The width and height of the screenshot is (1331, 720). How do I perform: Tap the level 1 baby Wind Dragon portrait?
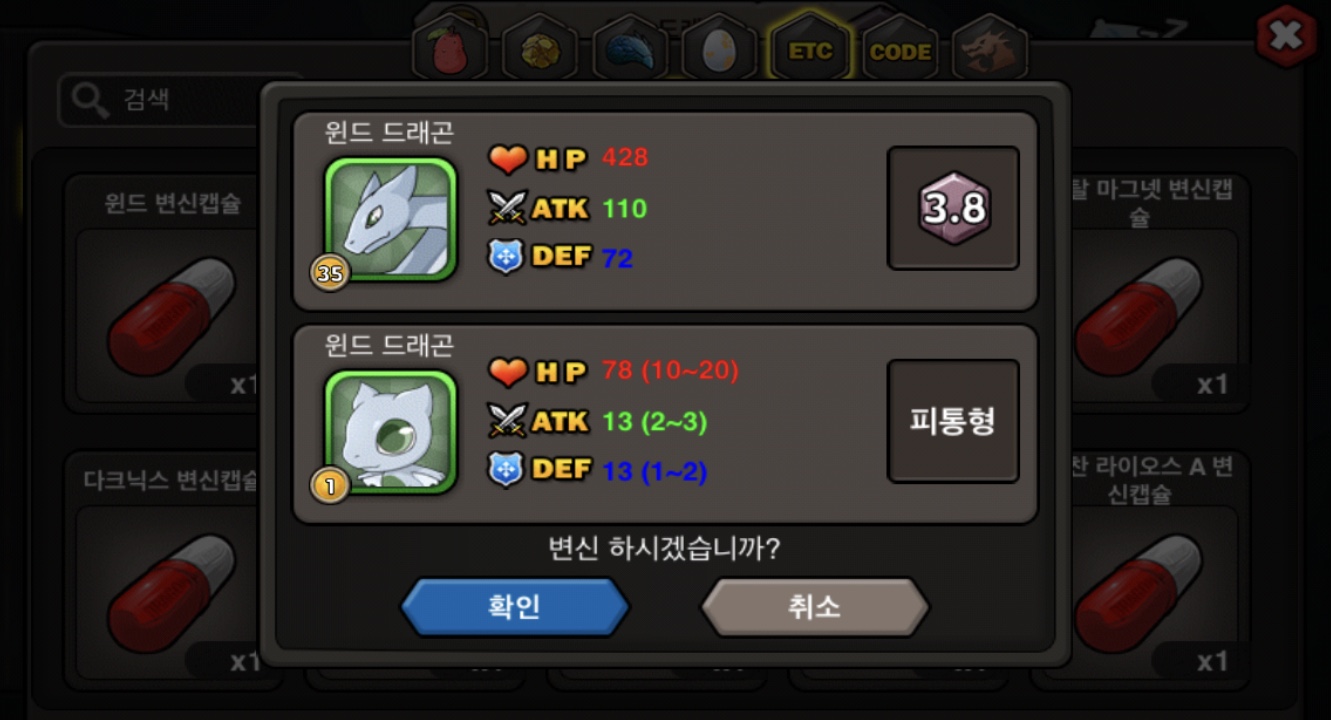(390, 432)
